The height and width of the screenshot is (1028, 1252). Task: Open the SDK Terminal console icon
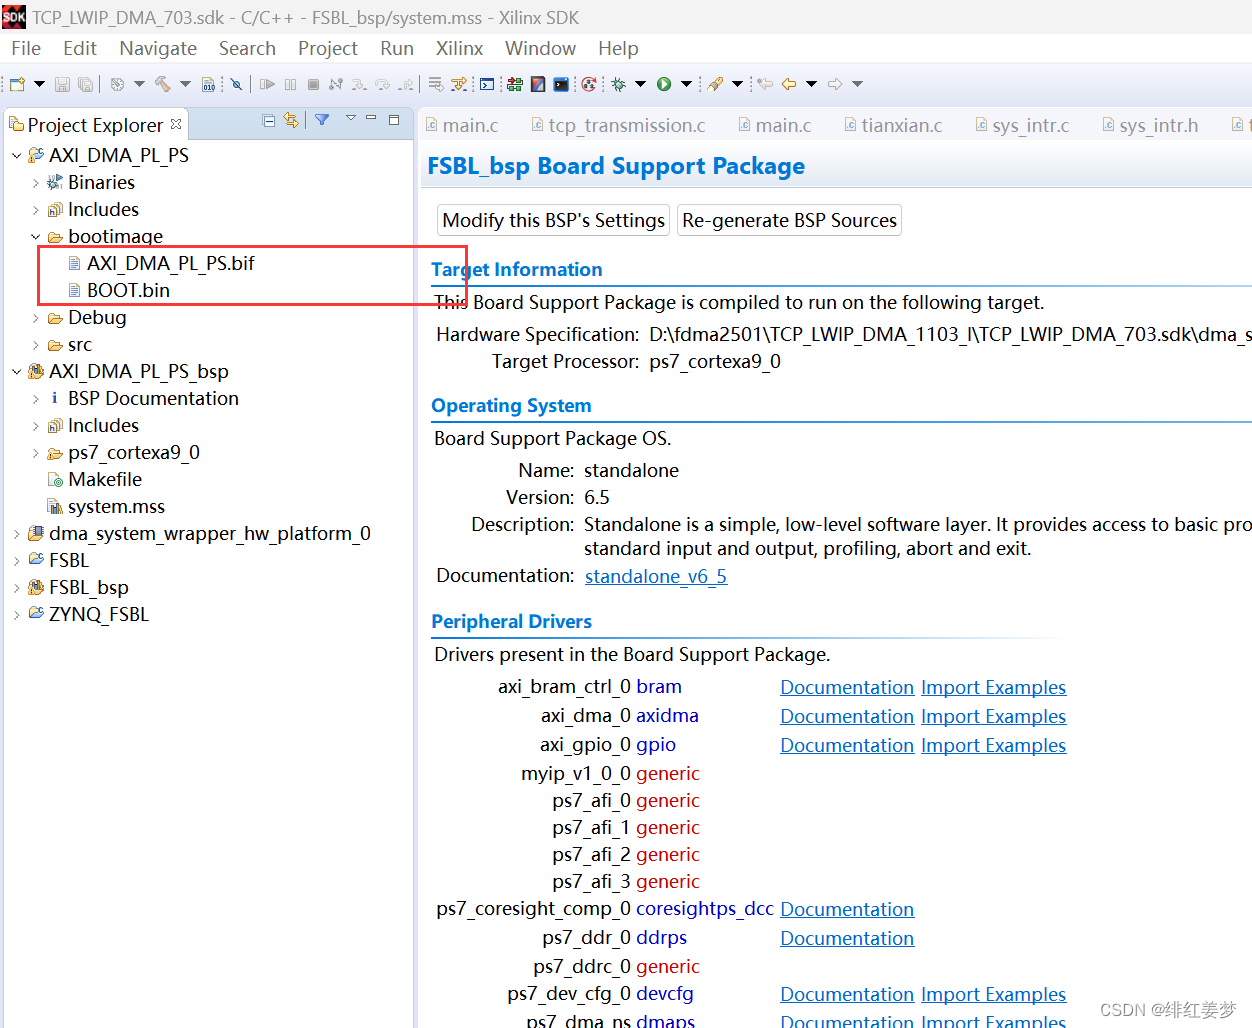tap(560, 84)
